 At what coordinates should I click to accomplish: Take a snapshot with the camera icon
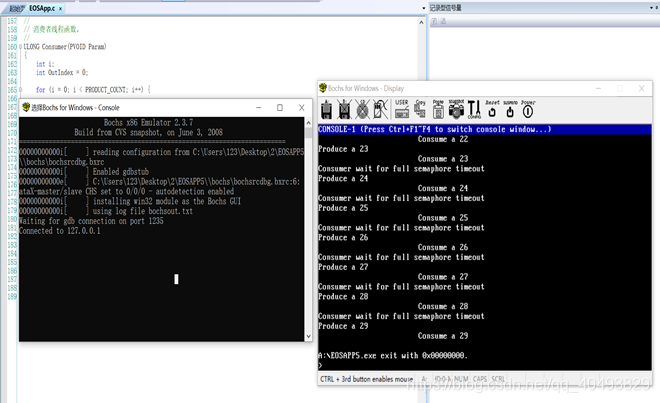point(456,109)
